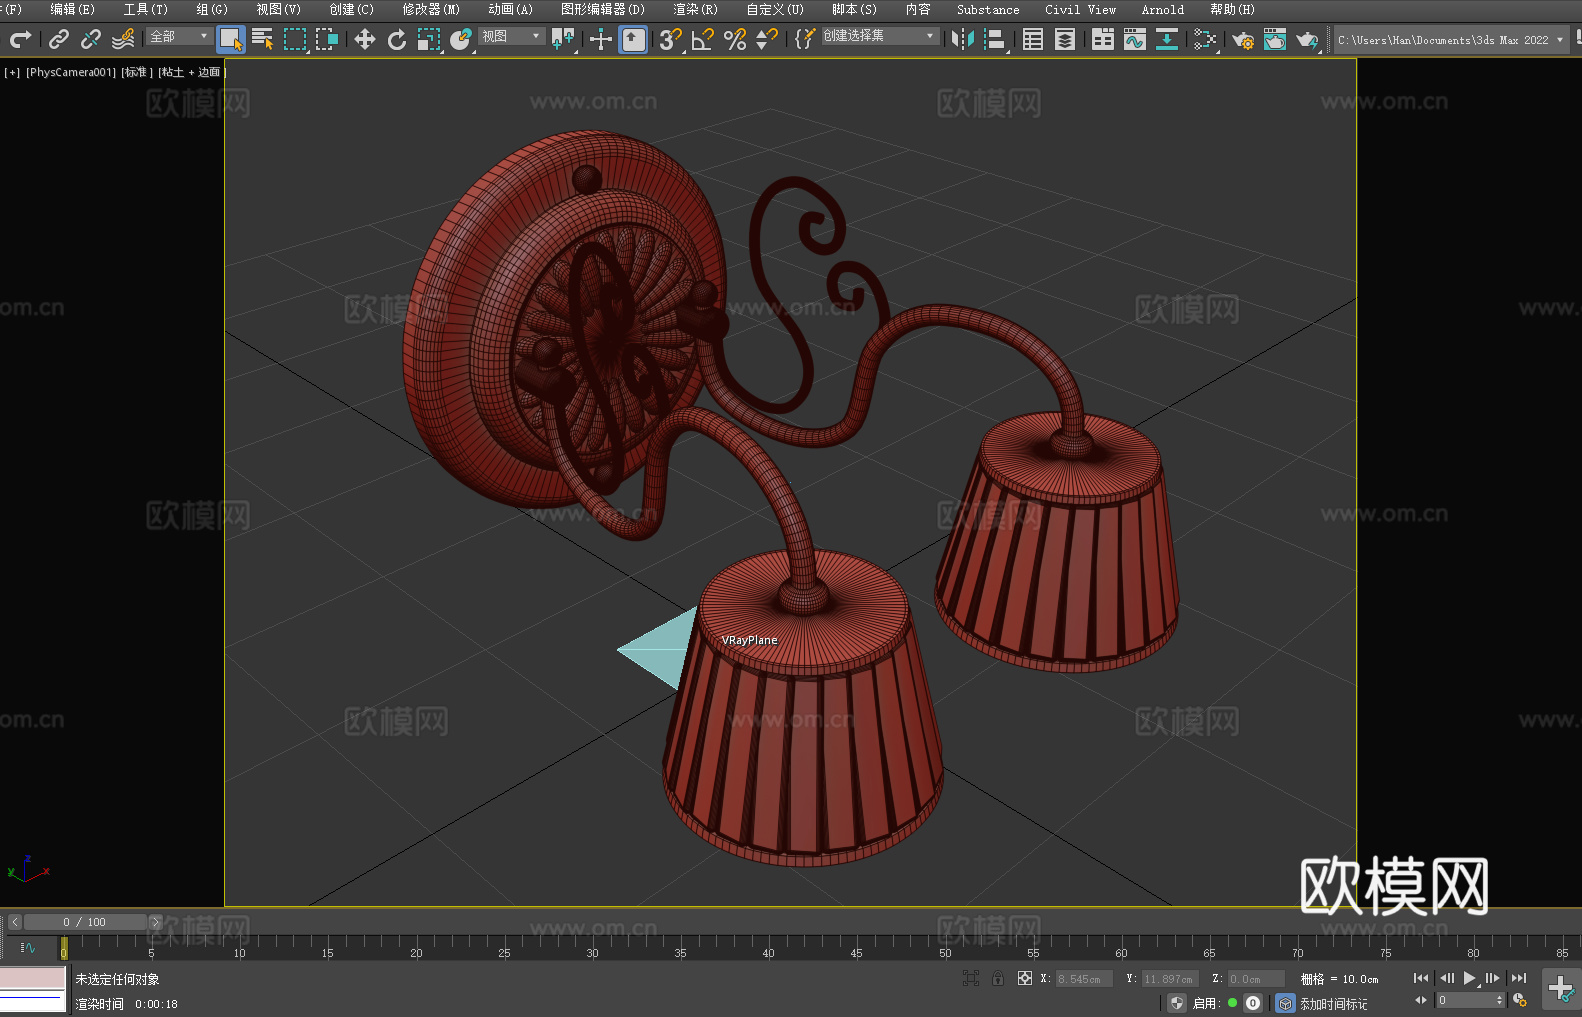Click the Z coordinate field
The height and width of the screenshot is (1017, 1582).
[x=1256, y=979]
